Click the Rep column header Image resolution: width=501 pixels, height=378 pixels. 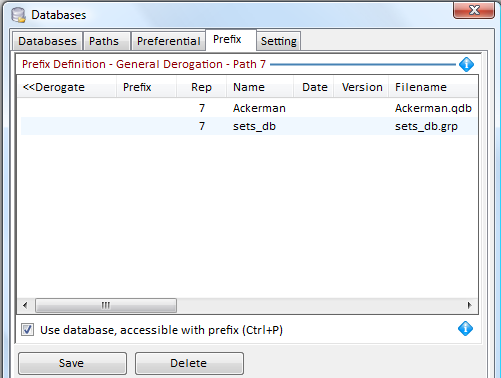click(201, 87)
